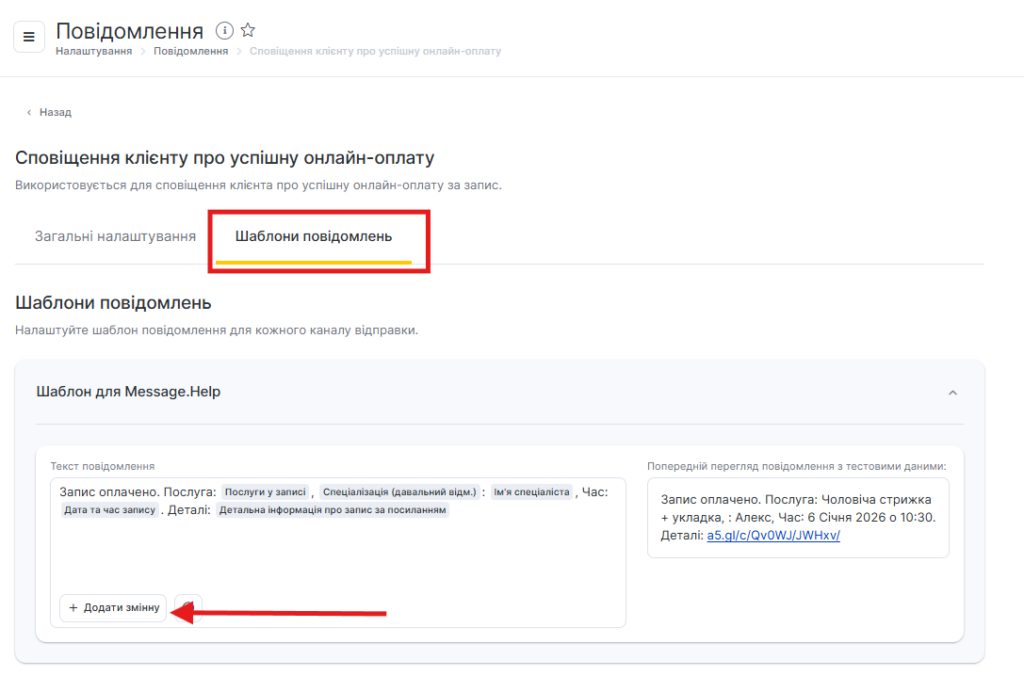Click the partly hidden icon button beside Додати змінну
This screenshot has height=692, width=1024.
click(192, 608)
